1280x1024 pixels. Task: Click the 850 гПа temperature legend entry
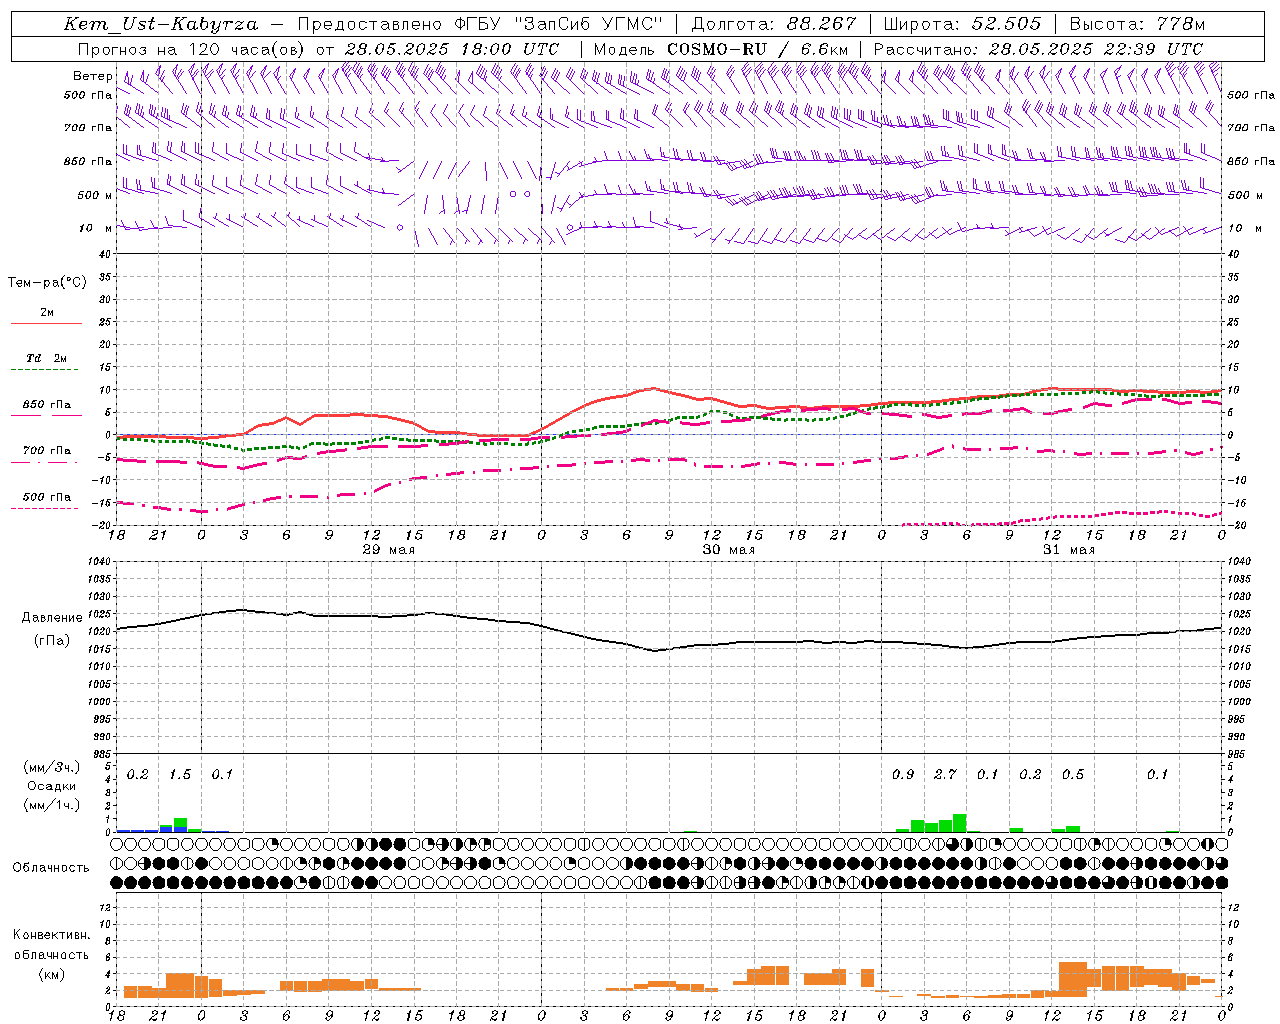(47, 405)
